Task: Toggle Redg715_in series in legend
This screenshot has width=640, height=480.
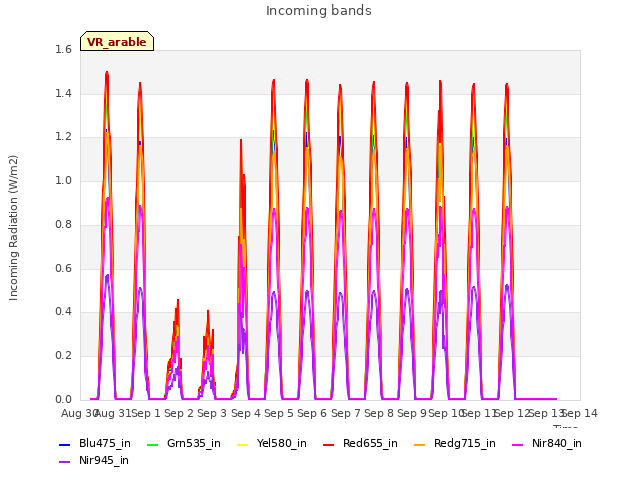Action: [x=455, y=443]
